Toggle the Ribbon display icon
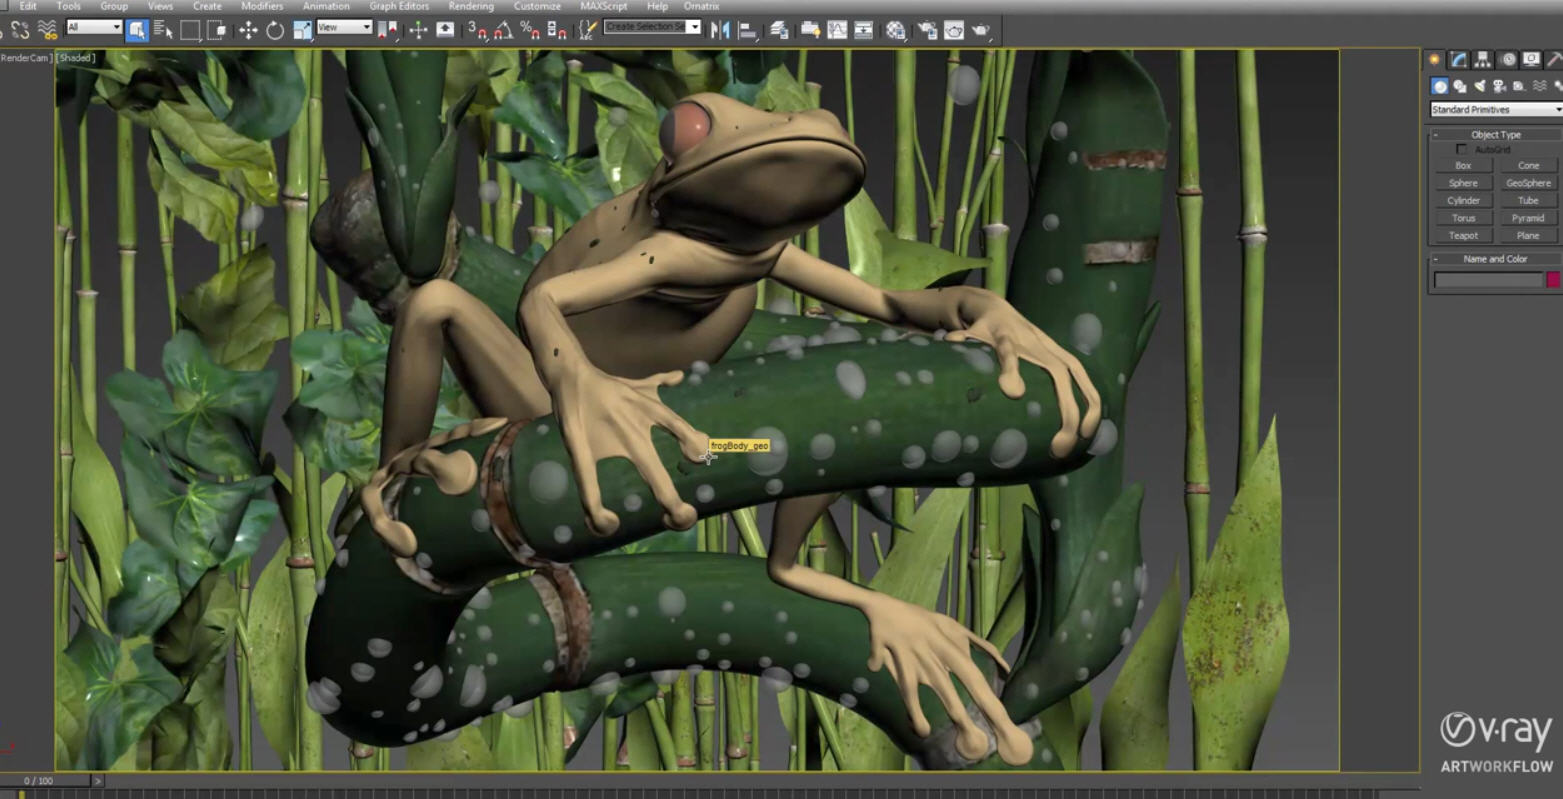The image size is (1563, 799). tap(810, 30)
